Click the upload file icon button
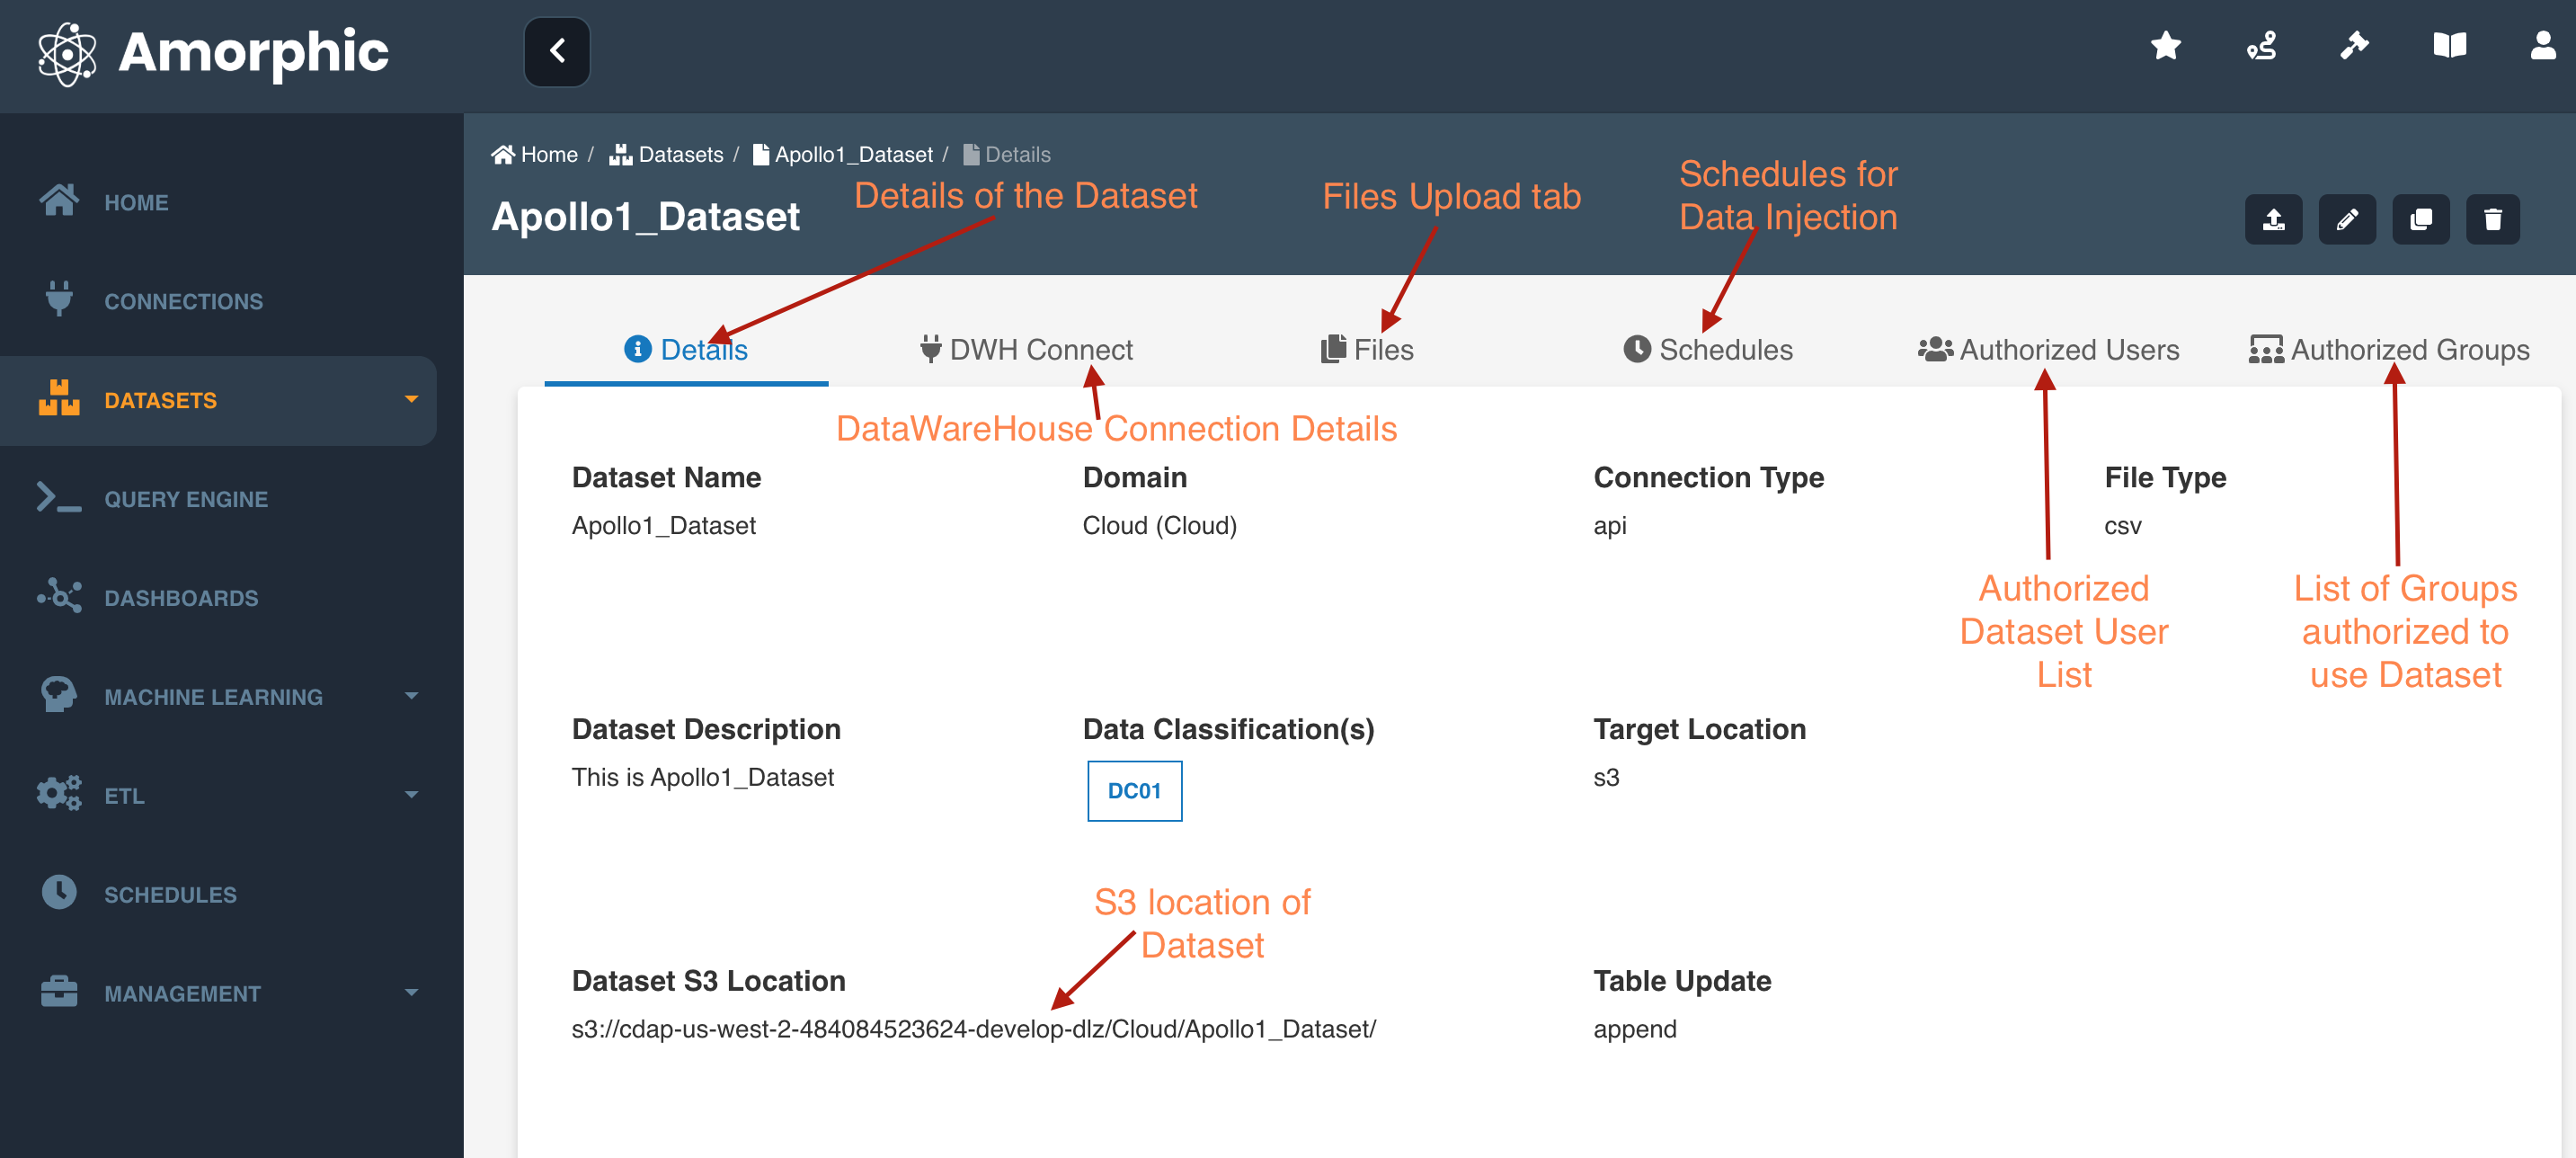Screen dimensions: 2576x1158 click(2273, 219)
